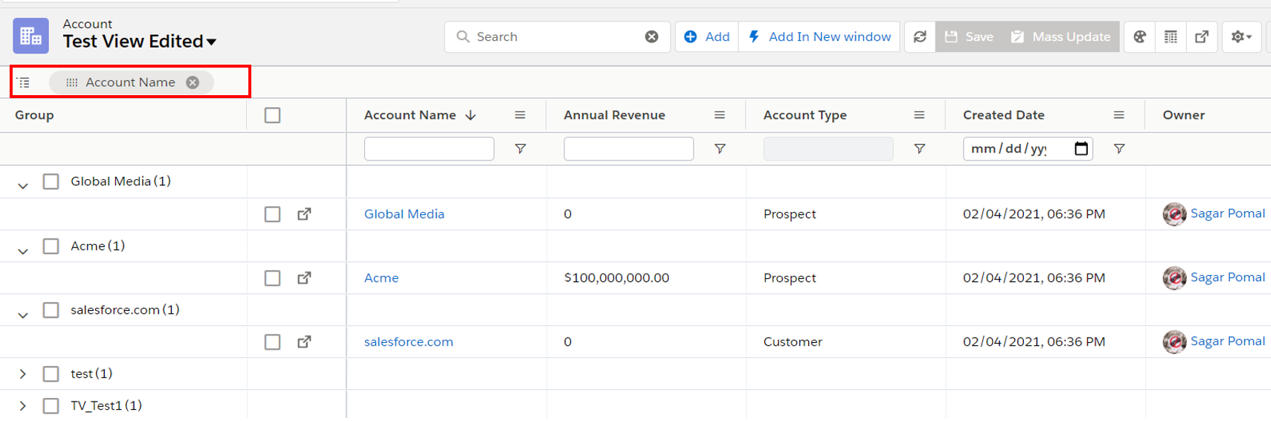Click the Annual Revenue column filter icon
Image resolution: width=1271 pixels, height=421 pixels.
pyautogui.click(x=719, y=149)
